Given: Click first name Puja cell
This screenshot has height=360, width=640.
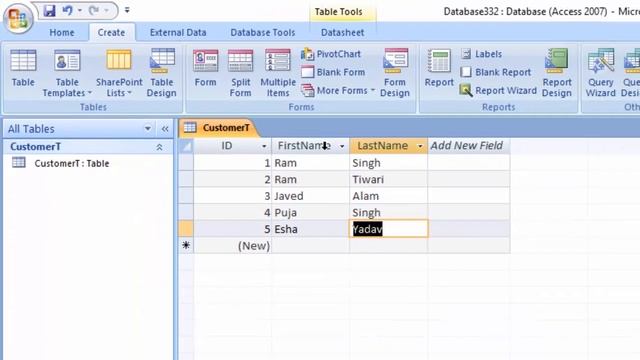Looking at the screenshot, I should (310, 213).
